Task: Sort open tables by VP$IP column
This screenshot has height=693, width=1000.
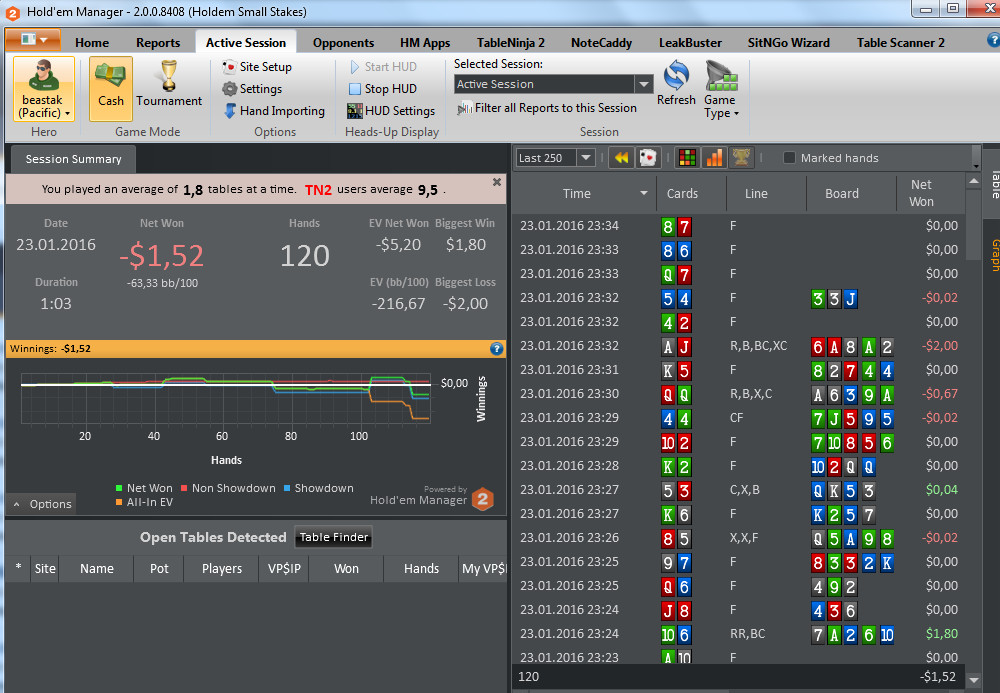Action: tap(284, 569)
